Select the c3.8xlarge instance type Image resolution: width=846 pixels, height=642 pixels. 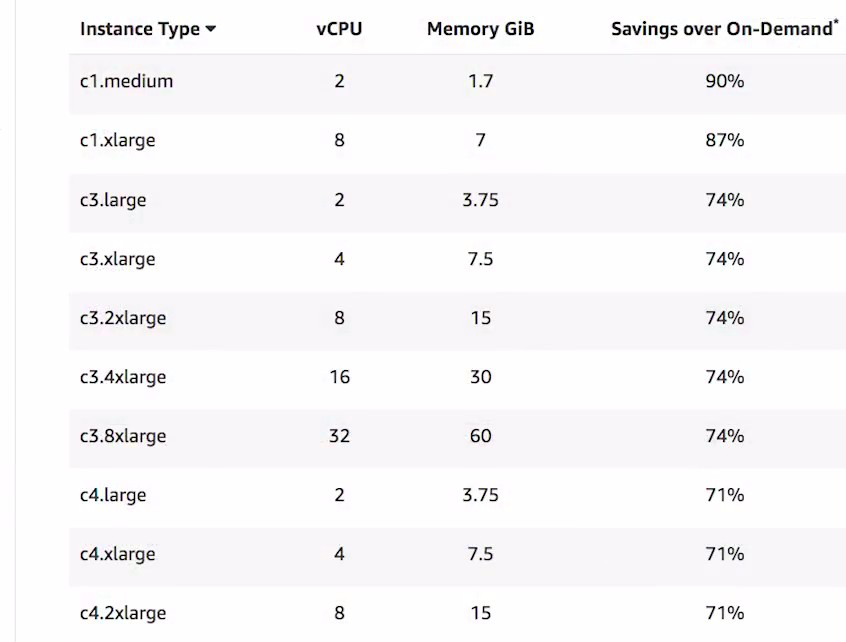123,436
